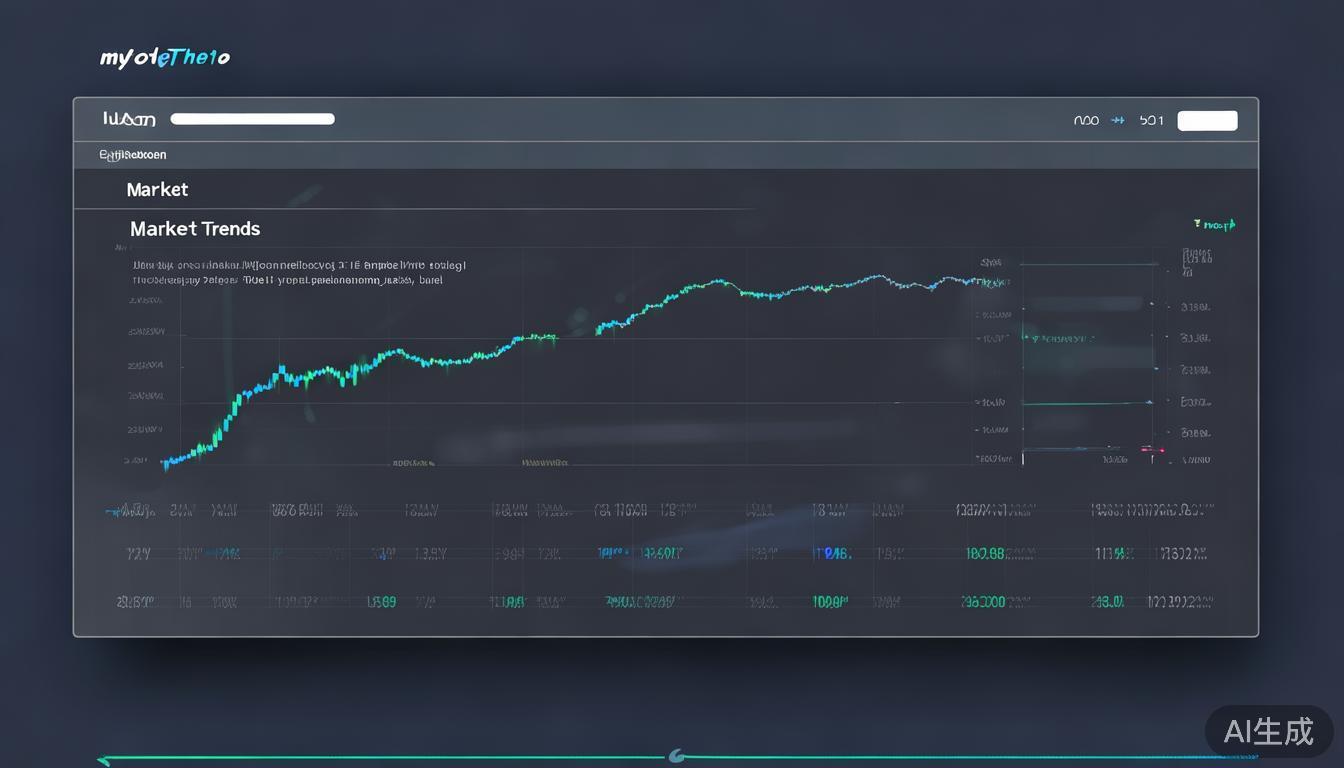
Task: Select the Market Trends section heading
Action: tap(195, 229)
